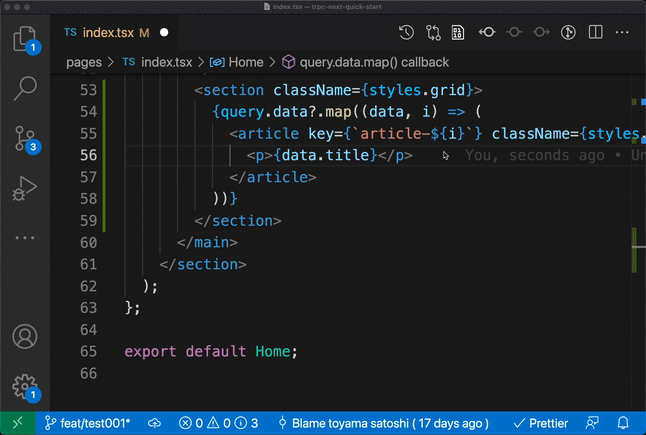This screenshot has width=646, height=435.
Task: Click the Prettier status bar button
Action: coord(539,423)
